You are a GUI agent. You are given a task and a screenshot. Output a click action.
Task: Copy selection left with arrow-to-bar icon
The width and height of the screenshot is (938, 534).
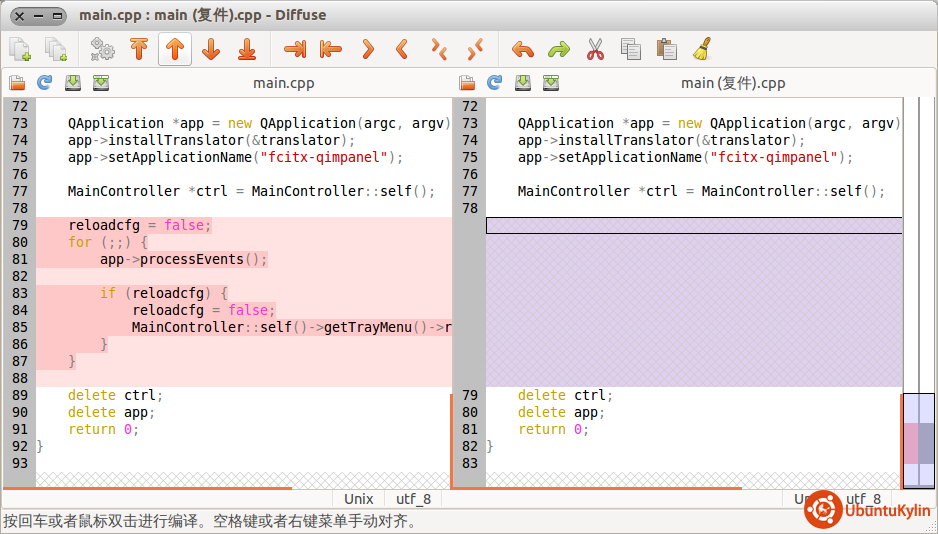pos(330,49)
